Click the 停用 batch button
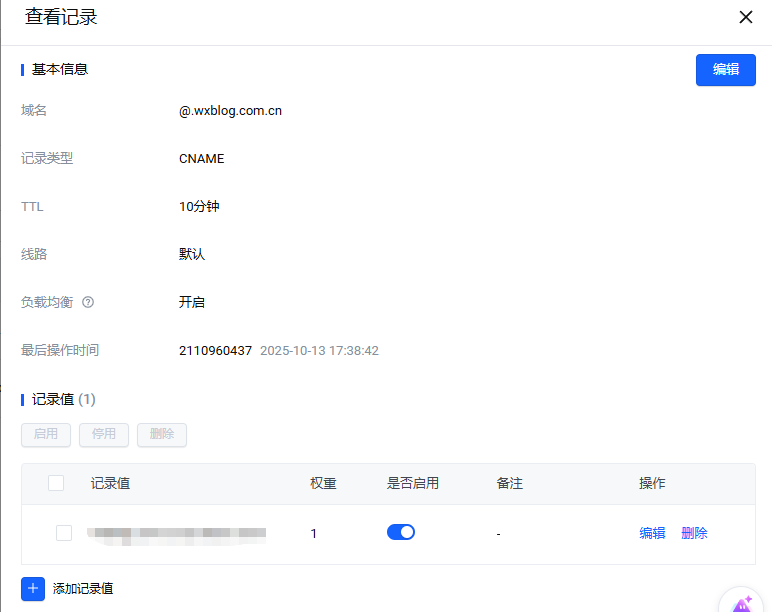 click(x=104, y=435)
